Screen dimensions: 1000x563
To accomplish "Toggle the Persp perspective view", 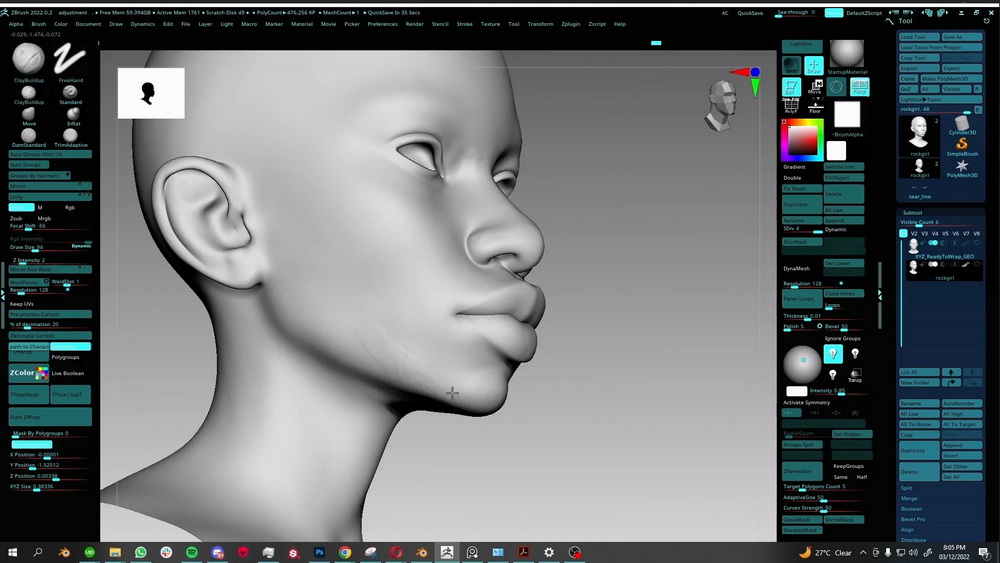I will (x=860, y=87).
